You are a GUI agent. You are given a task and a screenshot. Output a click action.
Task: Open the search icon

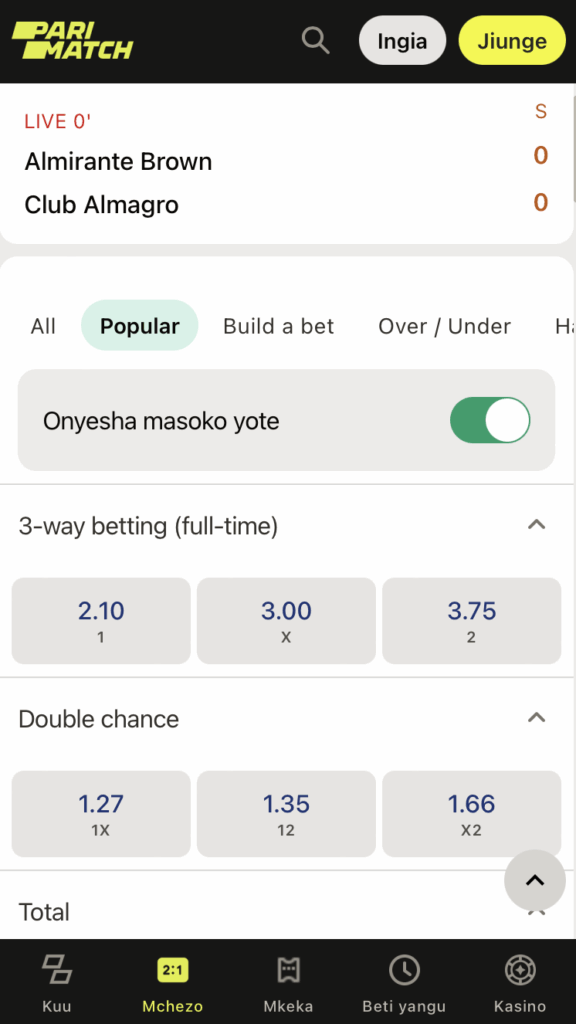click(x=315, y=40)
